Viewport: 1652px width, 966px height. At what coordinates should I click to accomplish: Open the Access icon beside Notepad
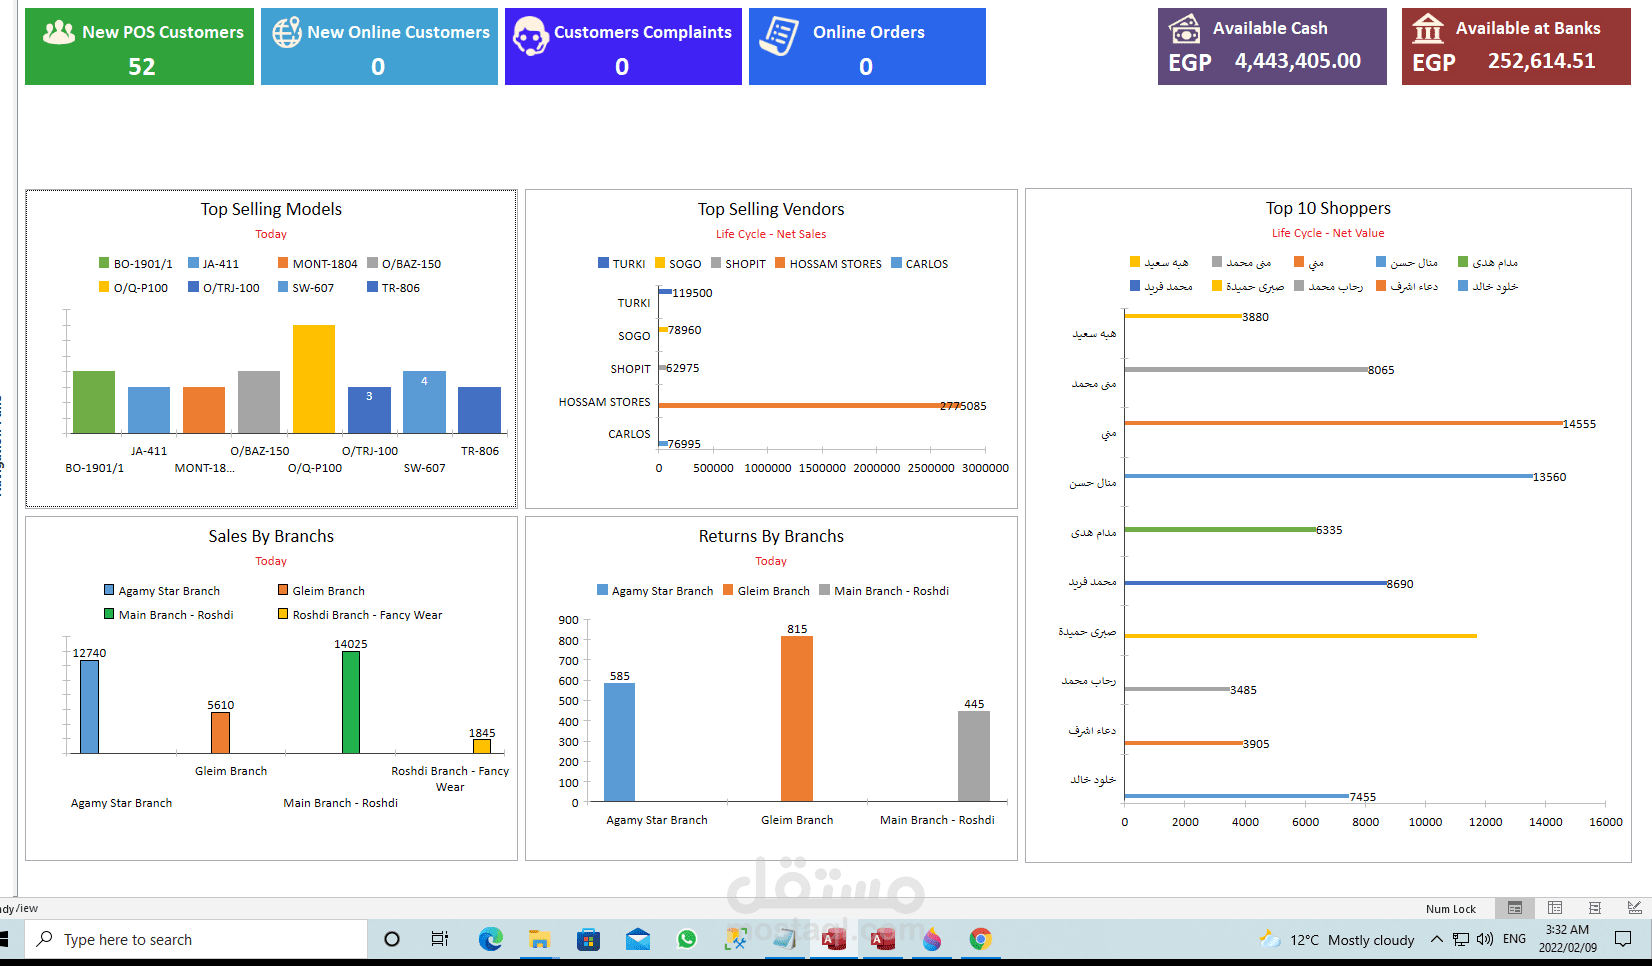(833, 939)
